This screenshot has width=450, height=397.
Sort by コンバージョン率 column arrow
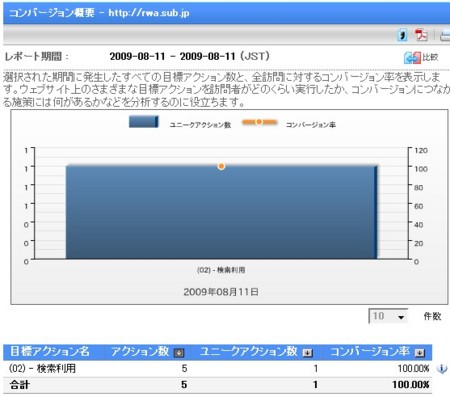coord(420,352)
